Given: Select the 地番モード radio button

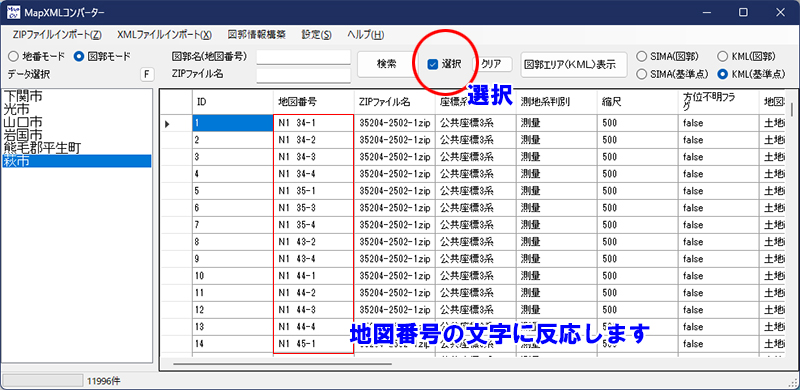Looking at the screenshot, I should coord(36,56).
